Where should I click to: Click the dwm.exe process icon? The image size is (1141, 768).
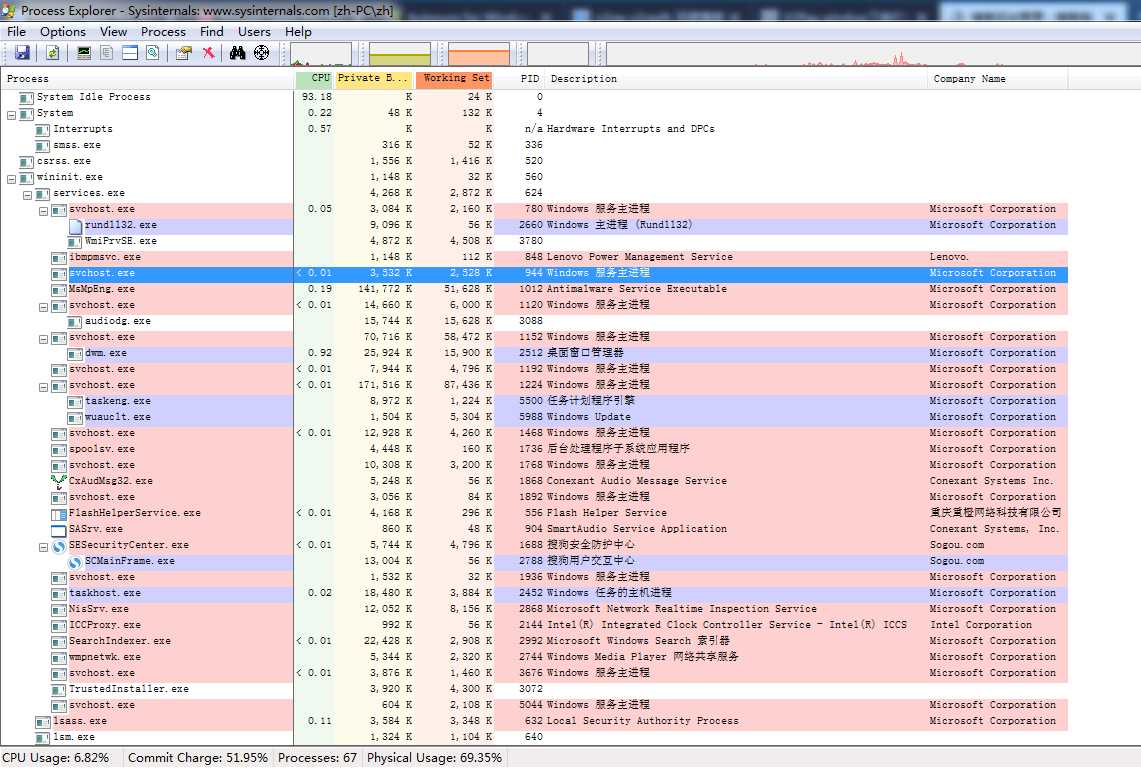[75, 354]
